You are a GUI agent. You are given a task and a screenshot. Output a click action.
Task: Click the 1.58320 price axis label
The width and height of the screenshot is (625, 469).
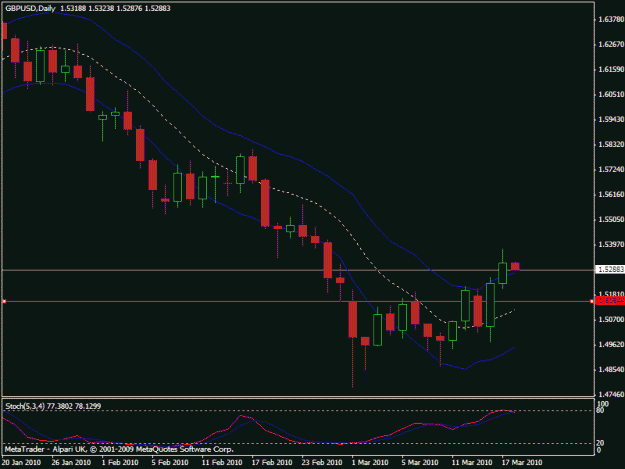coord(611,144)
